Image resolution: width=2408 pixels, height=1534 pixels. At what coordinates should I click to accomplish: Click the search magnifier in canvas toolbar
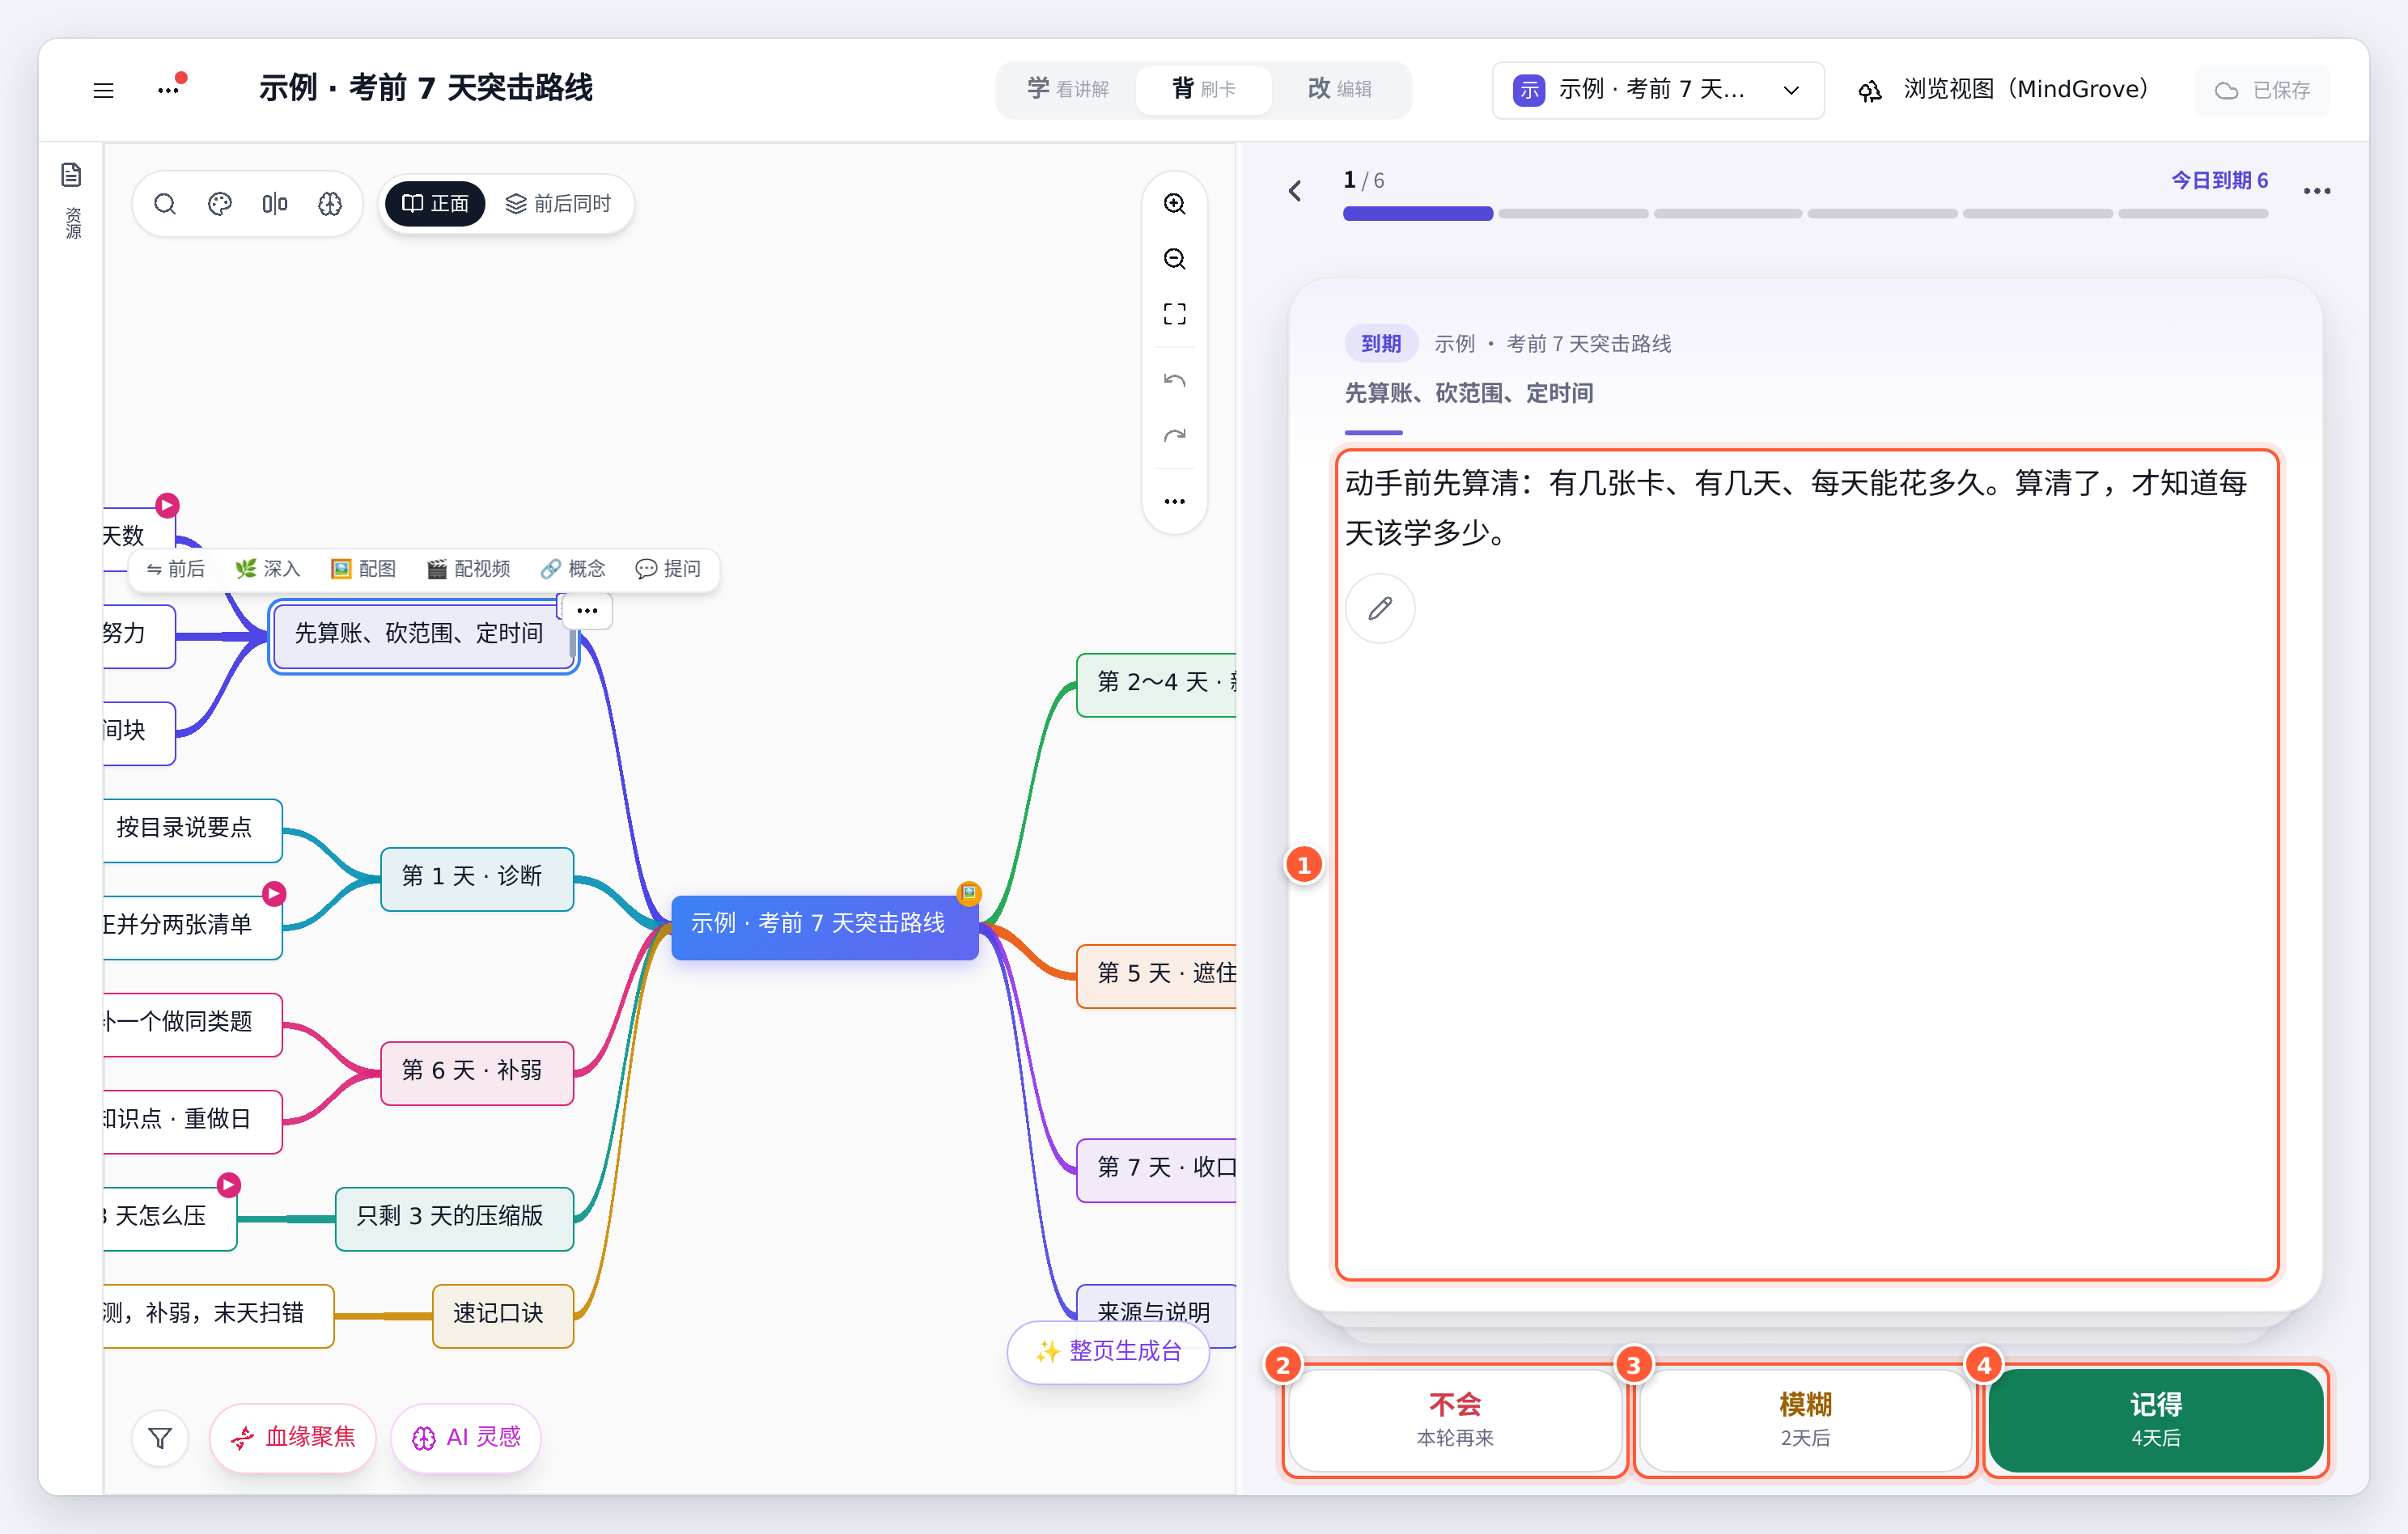tap(165, 204)
